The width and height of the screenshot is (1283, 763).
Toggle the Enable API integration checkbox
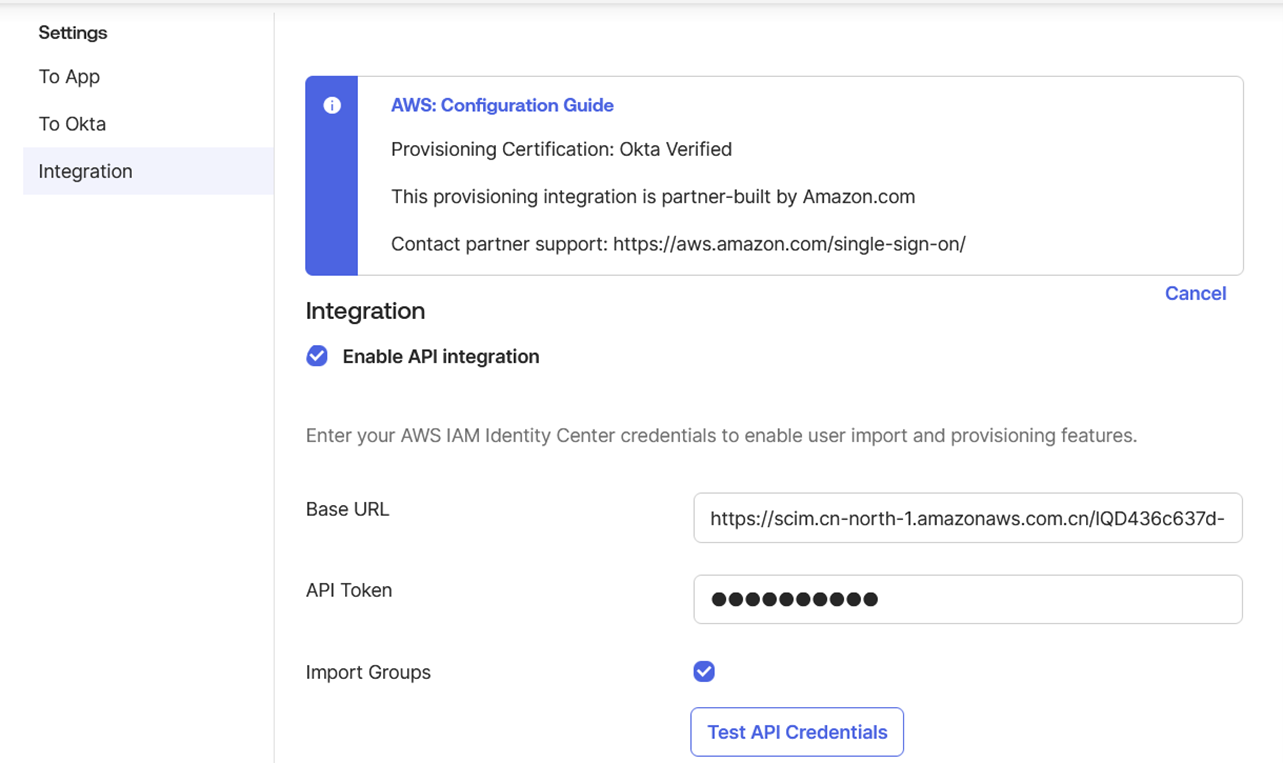pos(317,357)
